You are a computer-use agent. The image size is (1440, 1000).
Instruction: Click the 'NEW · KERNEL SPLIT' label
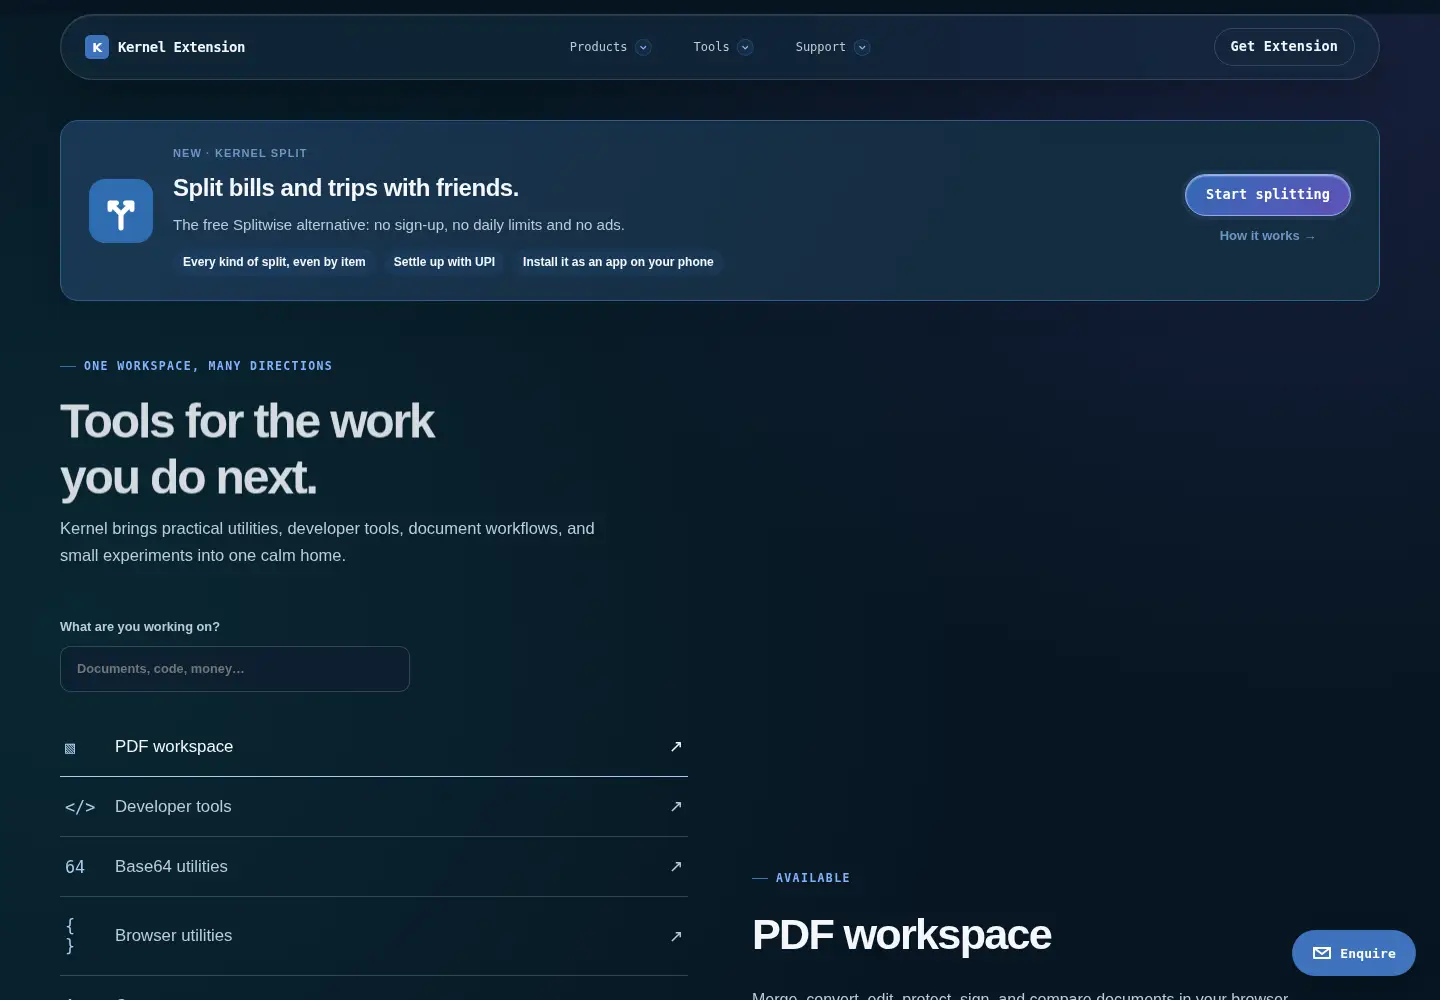click(x=240, y=153)
